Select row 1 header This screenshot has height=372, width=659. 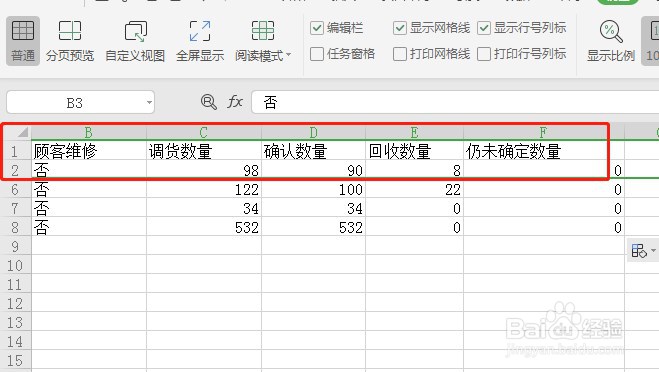click(x=16, y=150)
